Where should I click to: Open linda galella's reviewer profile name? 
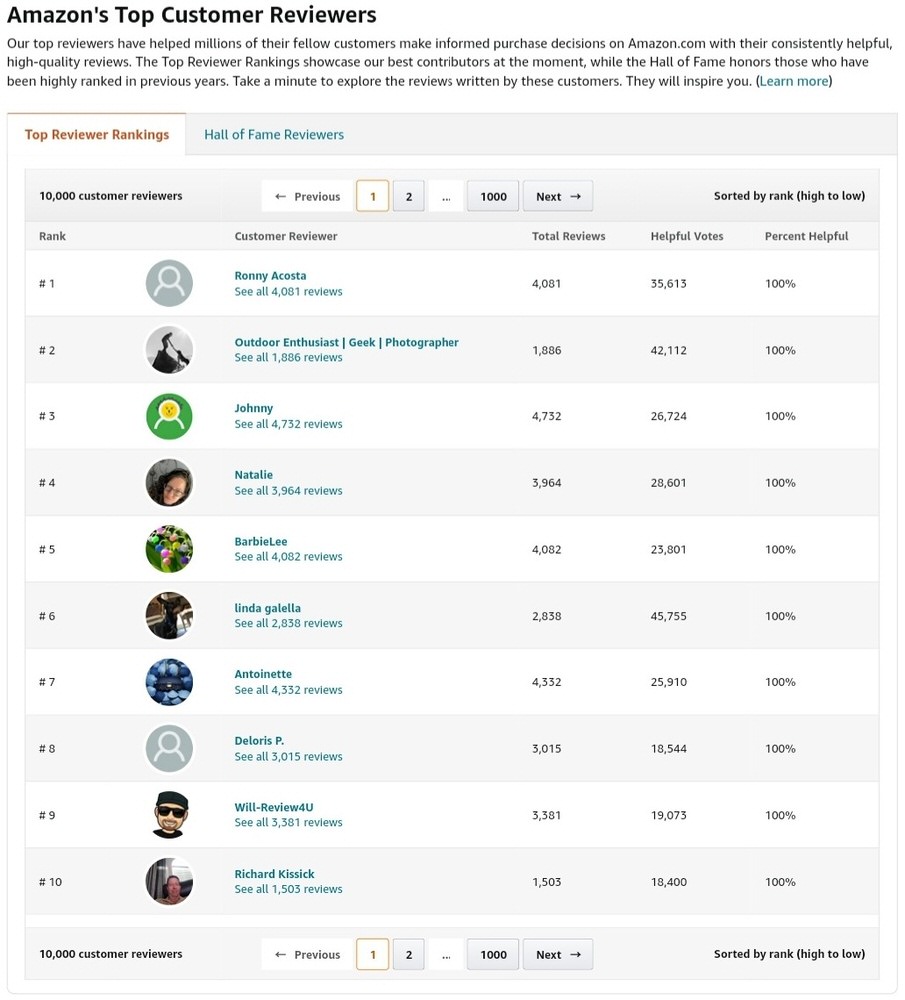coord(267,608)
